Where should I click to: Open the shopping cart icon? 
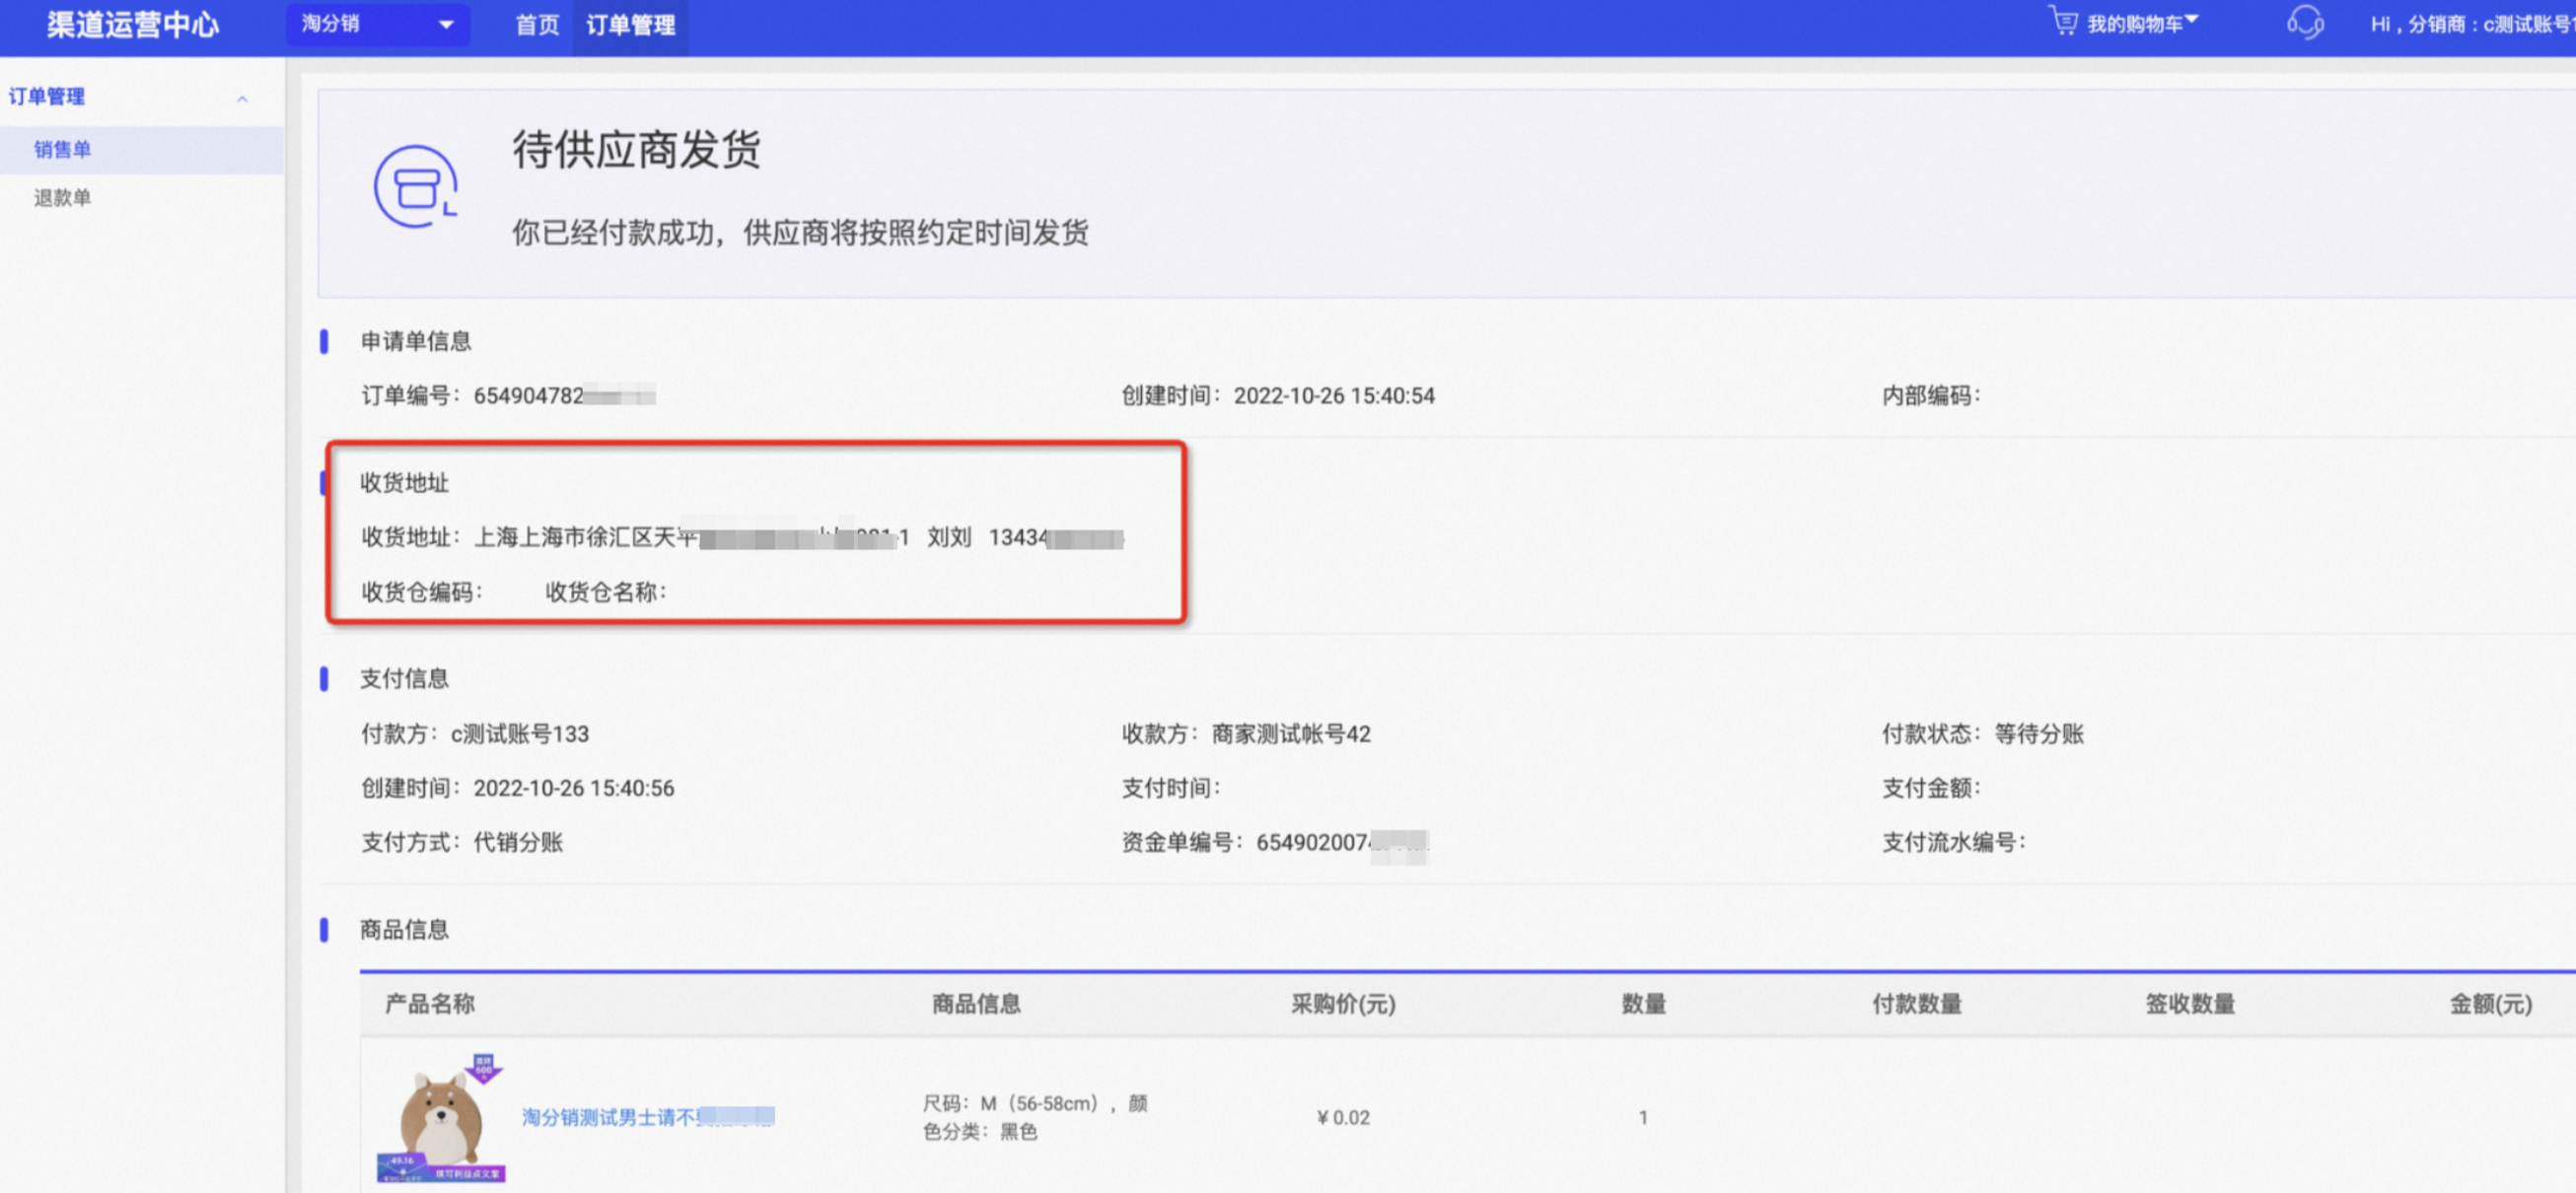(2063, 21)
